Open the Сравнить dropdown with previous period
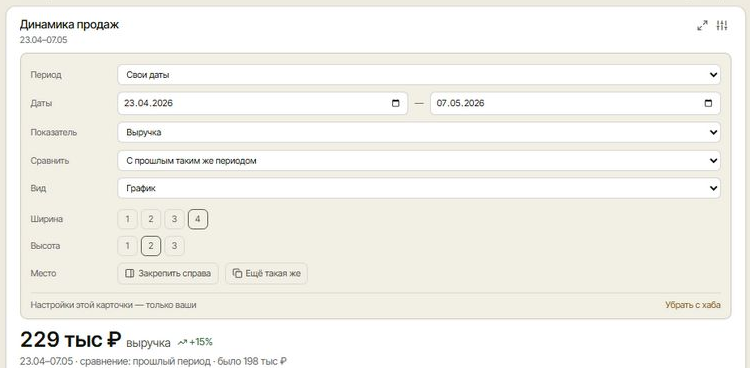 (x=419, y=161)
